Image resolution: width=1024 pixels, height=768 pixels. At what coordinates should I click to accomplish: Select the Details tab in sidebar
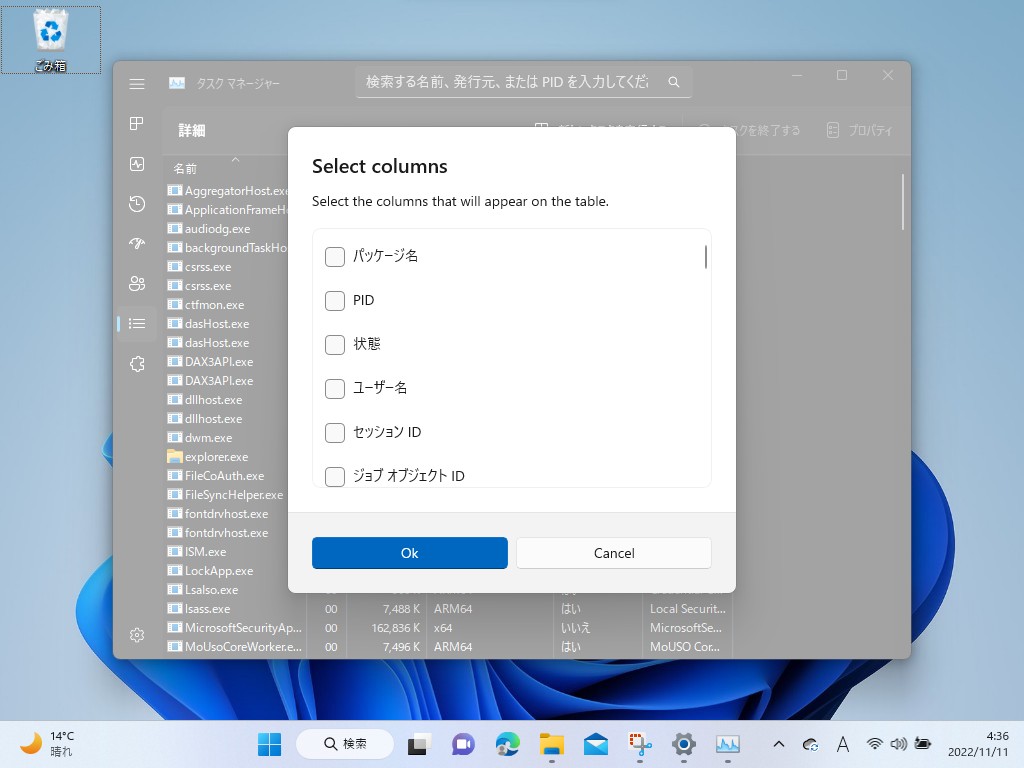[x=137, y=323]
